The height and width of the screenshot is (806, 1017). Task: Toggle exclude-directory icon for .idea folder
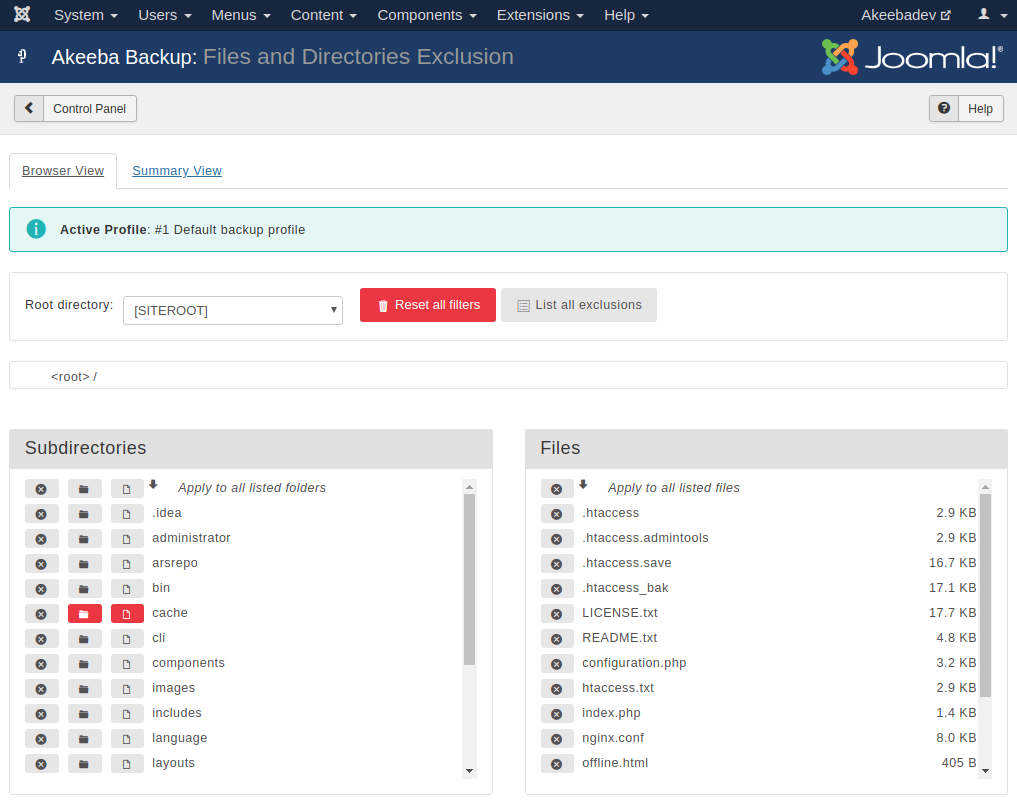click(42, 514)
